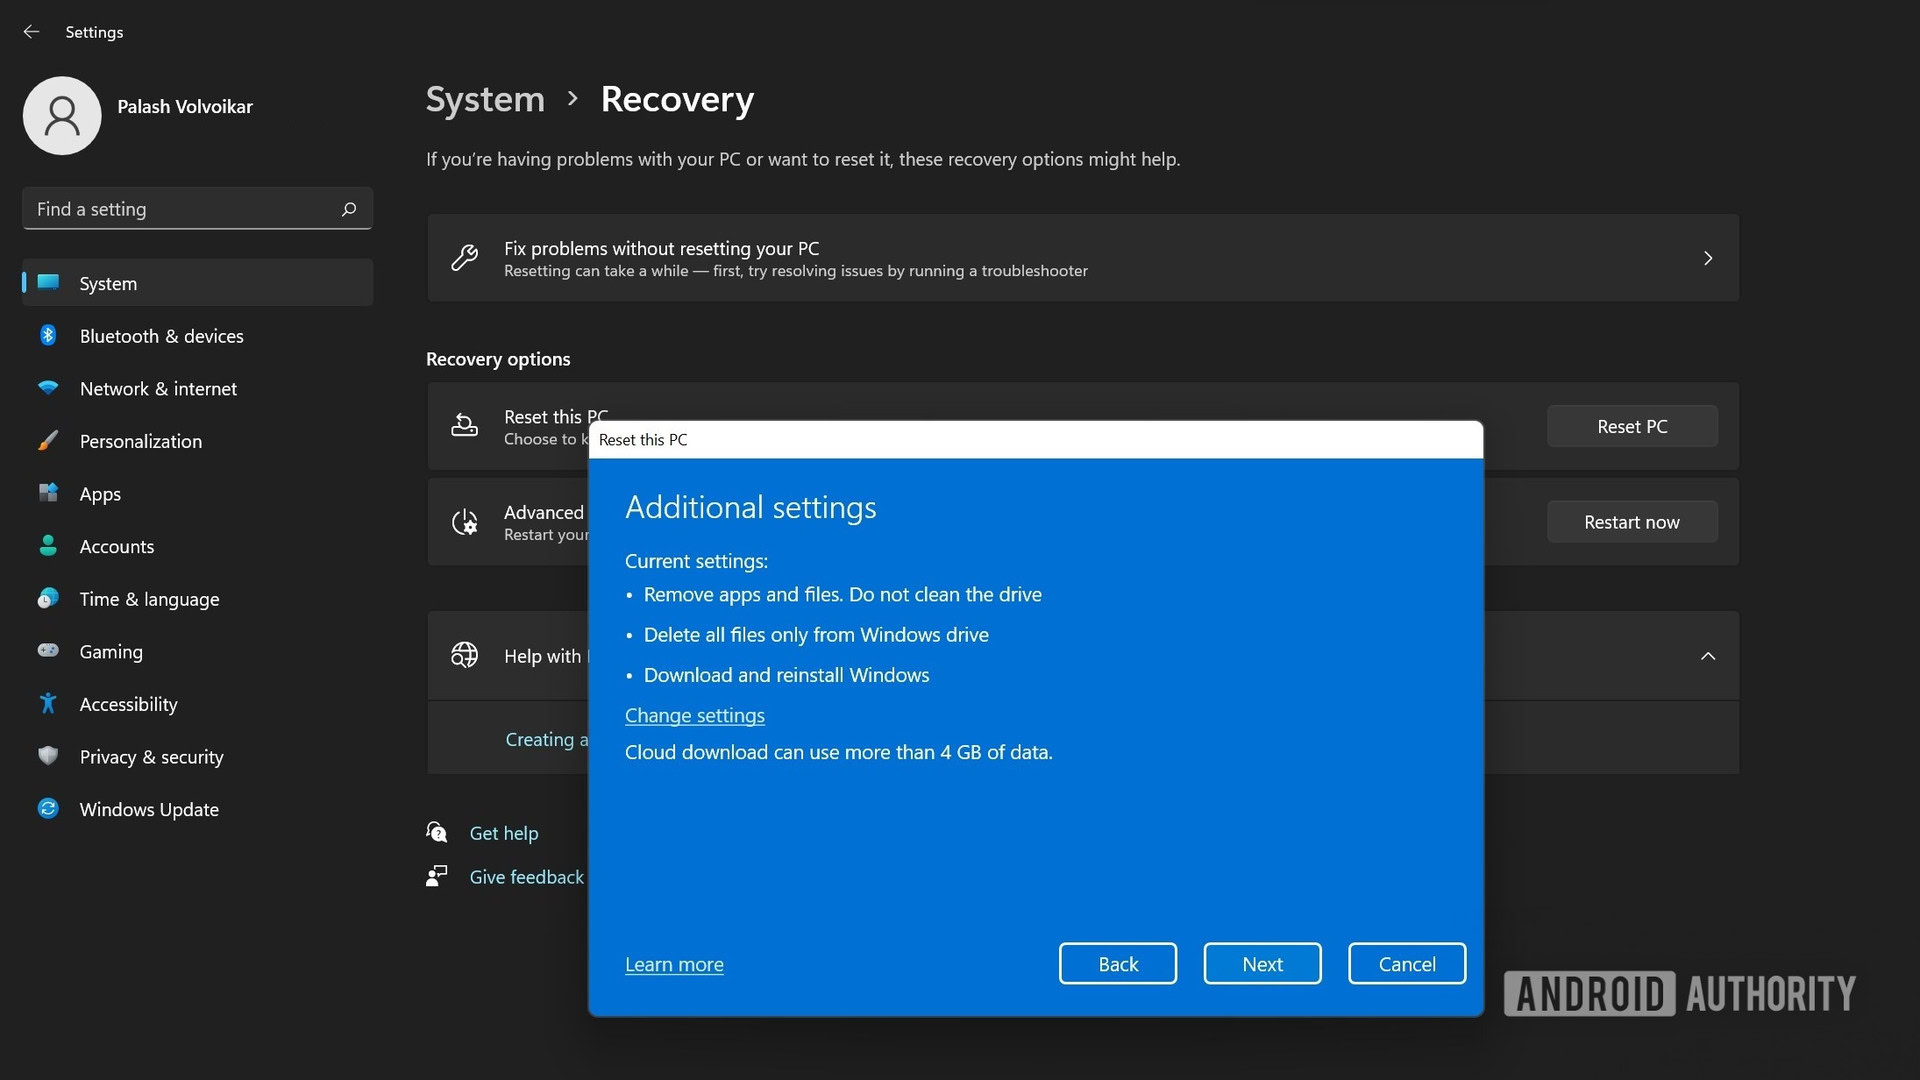Click the Network & internet icon
Image resolution: width=1920 pixels, height=1080 pixels.
[47, 389]
